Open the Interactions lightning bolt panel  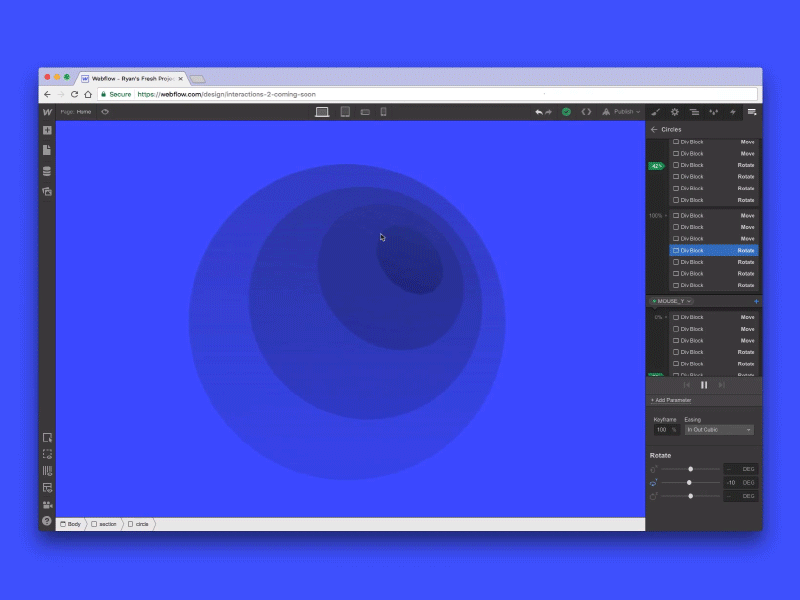coord(732,112)
